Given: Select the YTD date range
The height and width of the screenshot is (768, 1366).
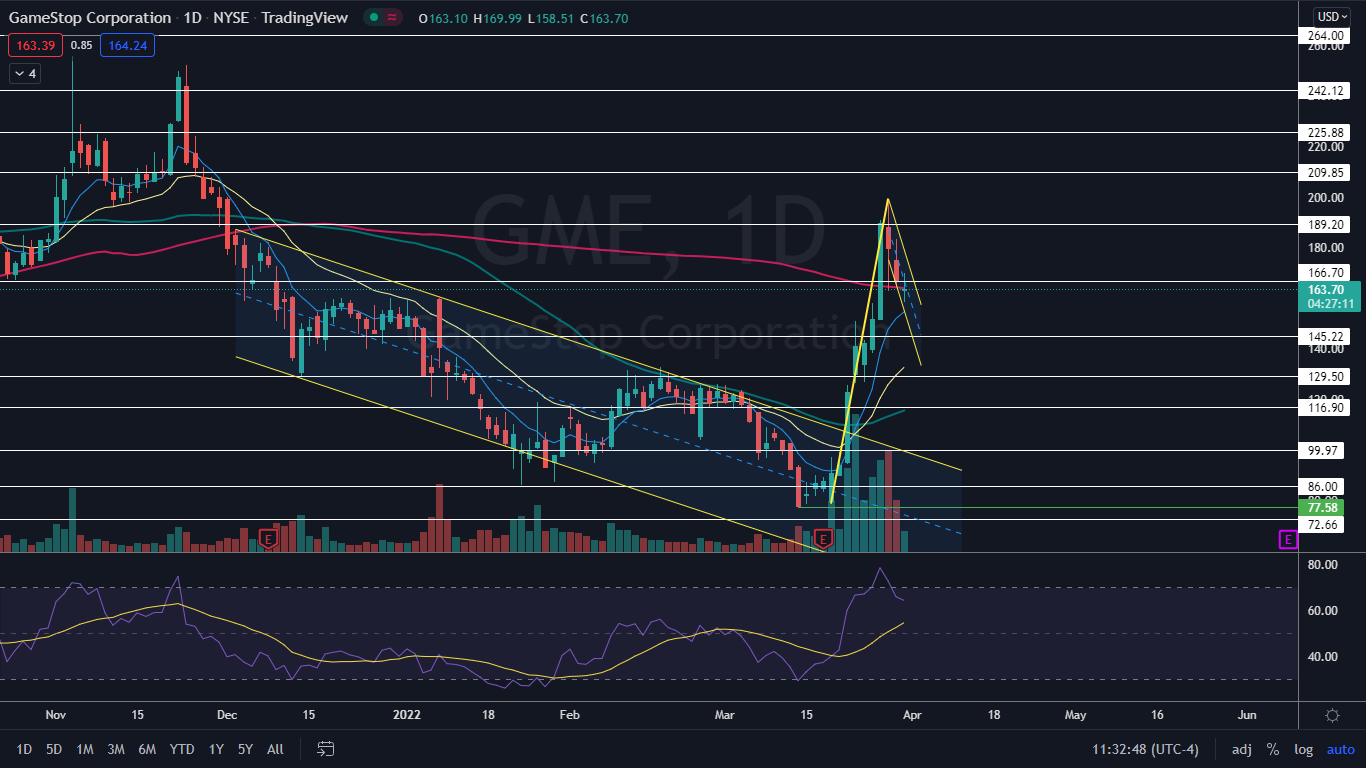Looking at the screenshot, I should coord(182,748).
